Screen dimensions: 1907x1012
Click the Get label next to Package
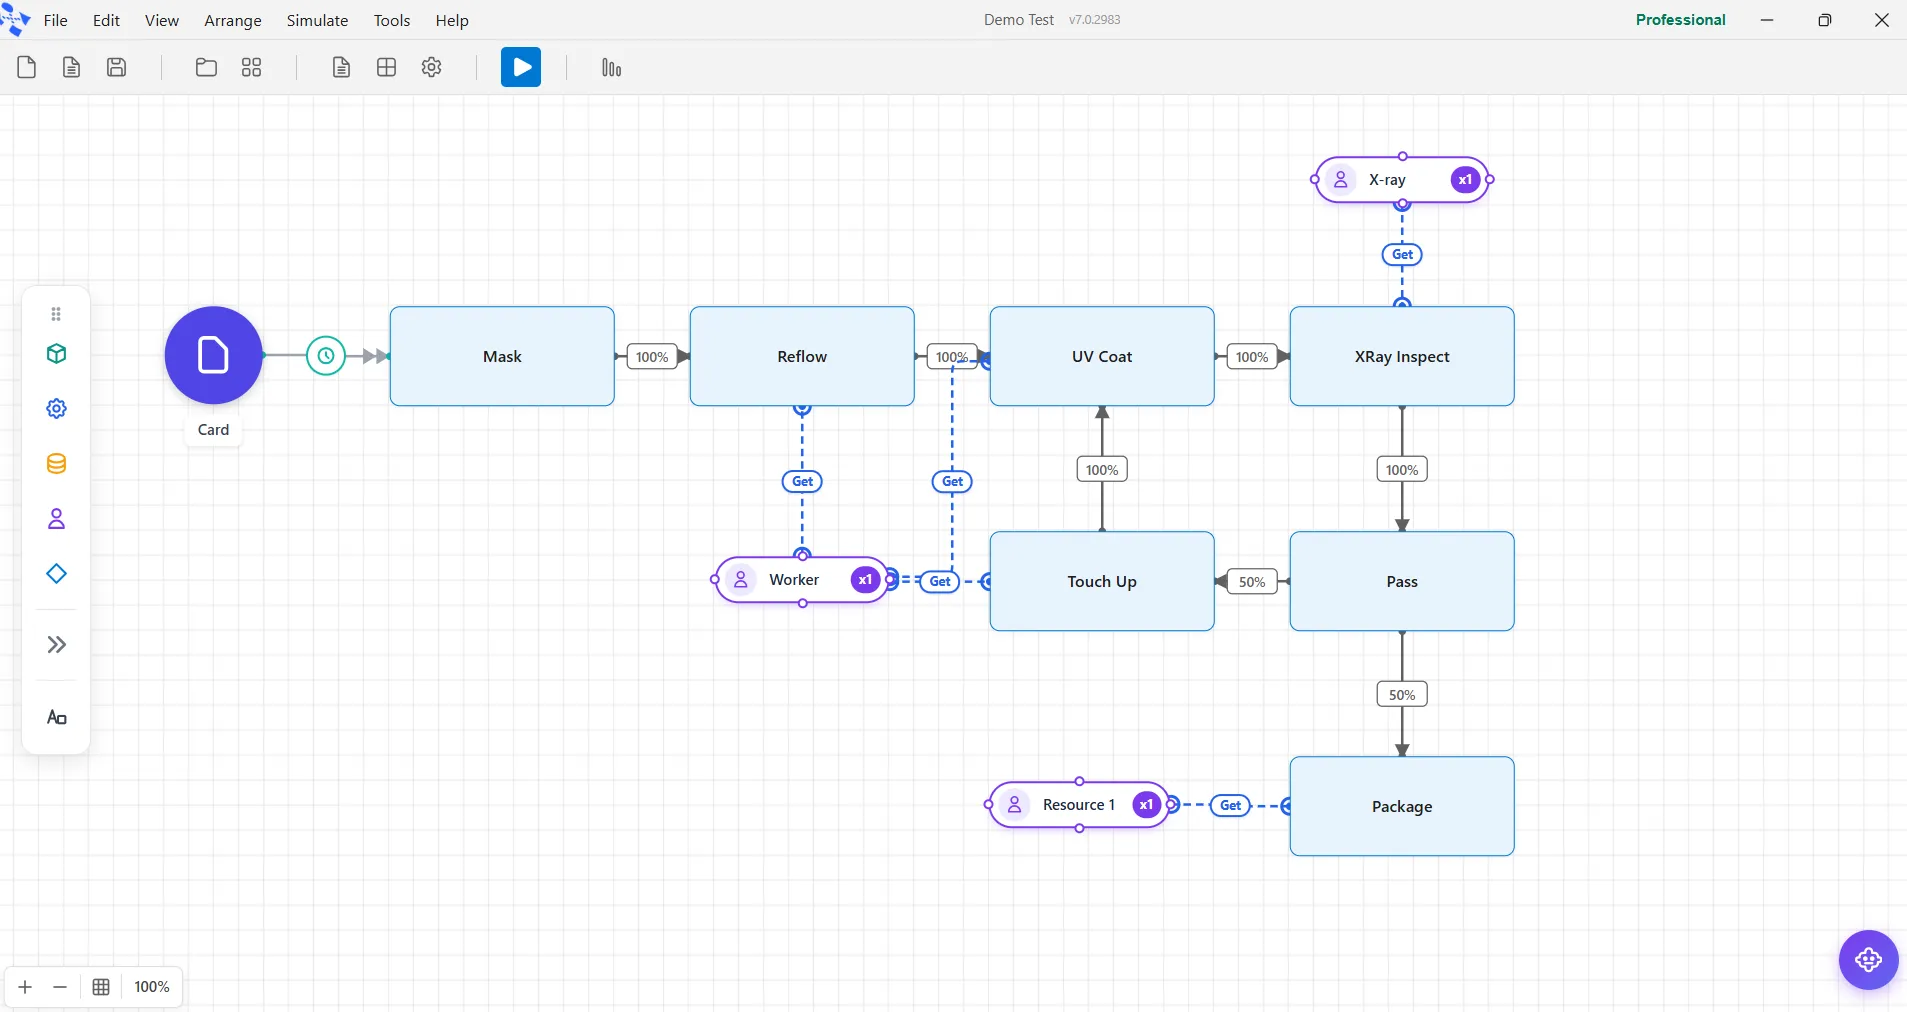pos(1230,806)
